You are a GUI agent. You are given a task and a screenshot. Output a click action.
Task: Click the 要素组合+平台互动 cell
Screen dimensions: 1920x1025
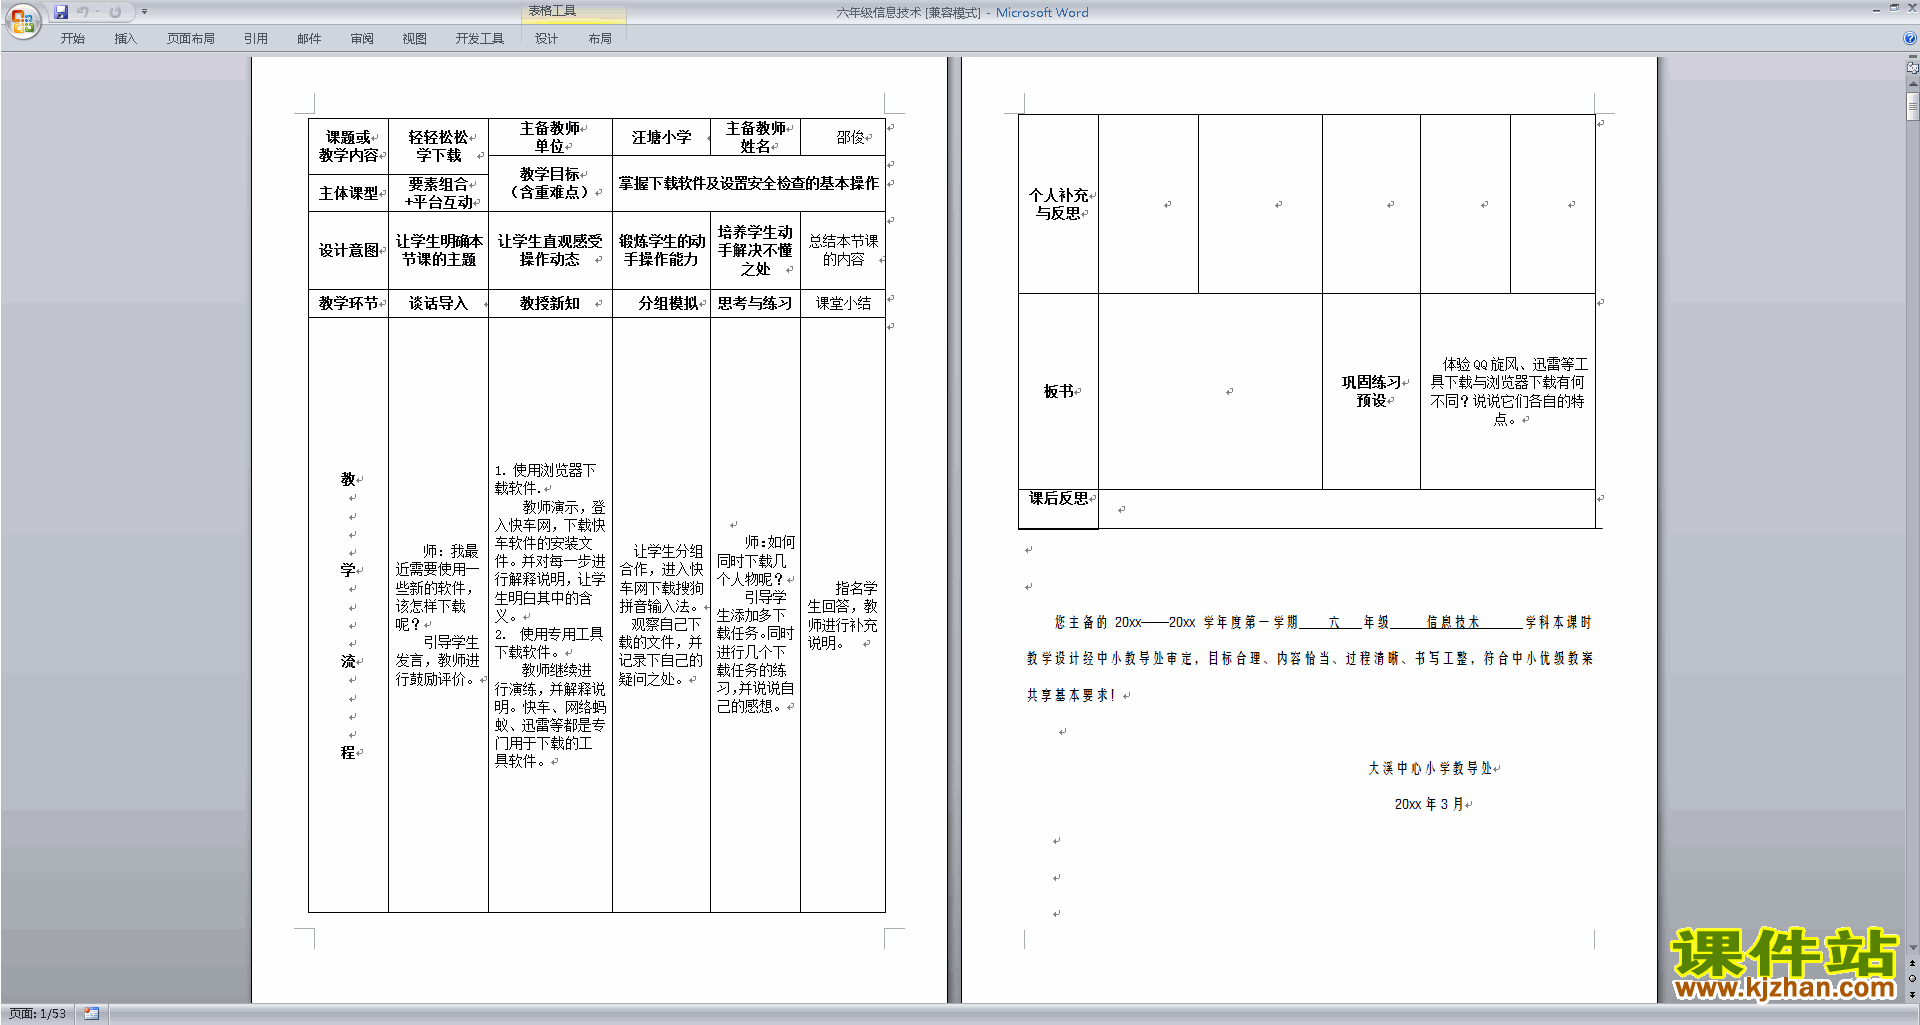point(438,193)
